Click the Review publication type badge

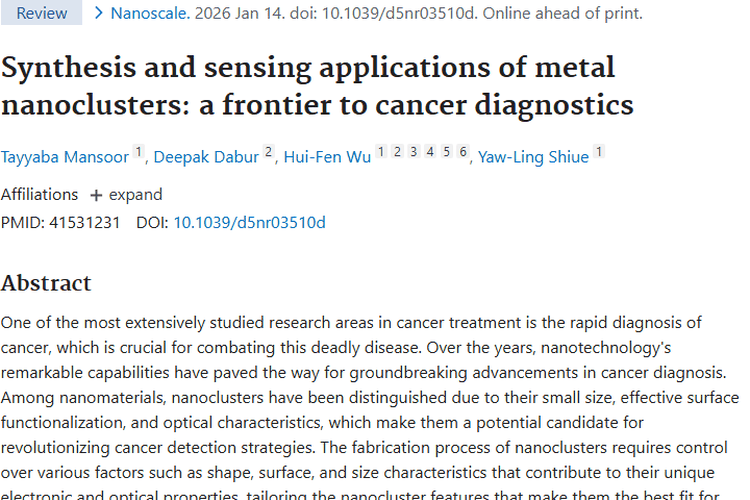pos(42,13)
